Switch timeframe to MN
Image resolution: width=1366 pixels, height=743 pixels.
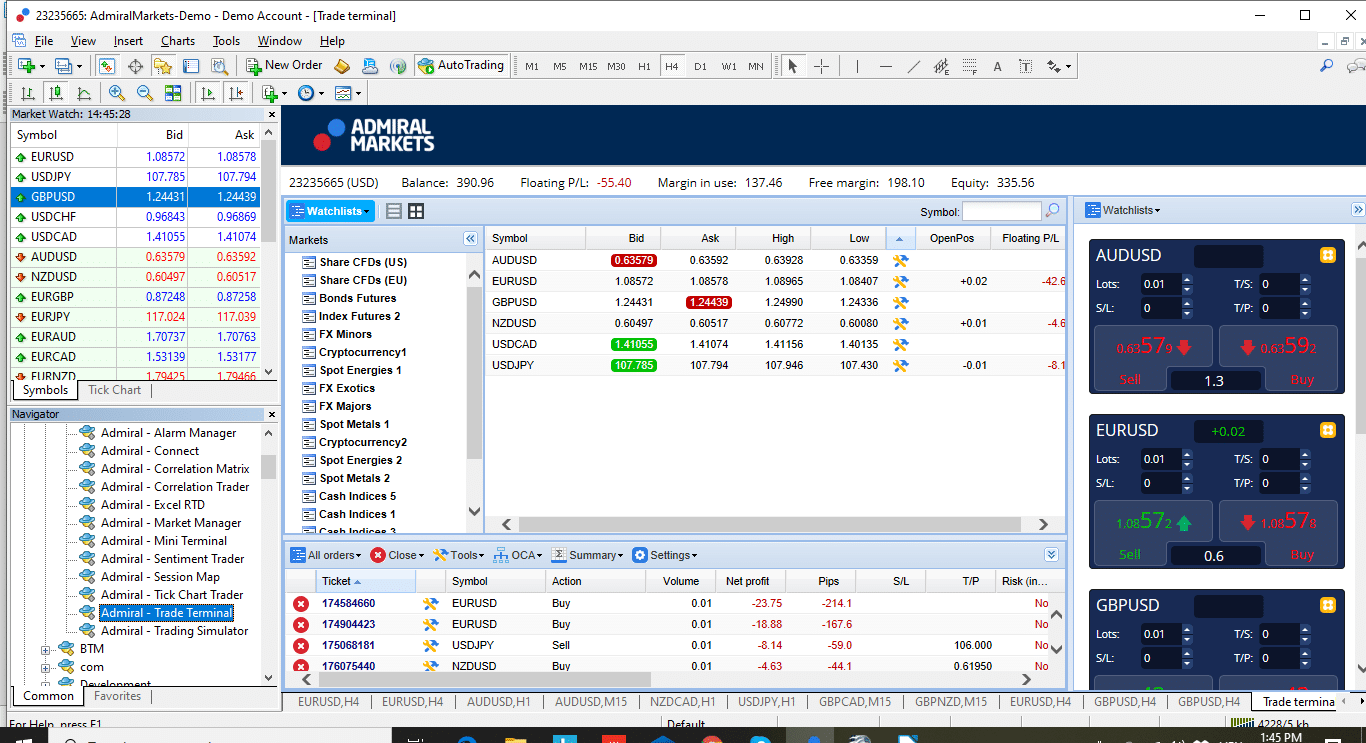[756, 67]
